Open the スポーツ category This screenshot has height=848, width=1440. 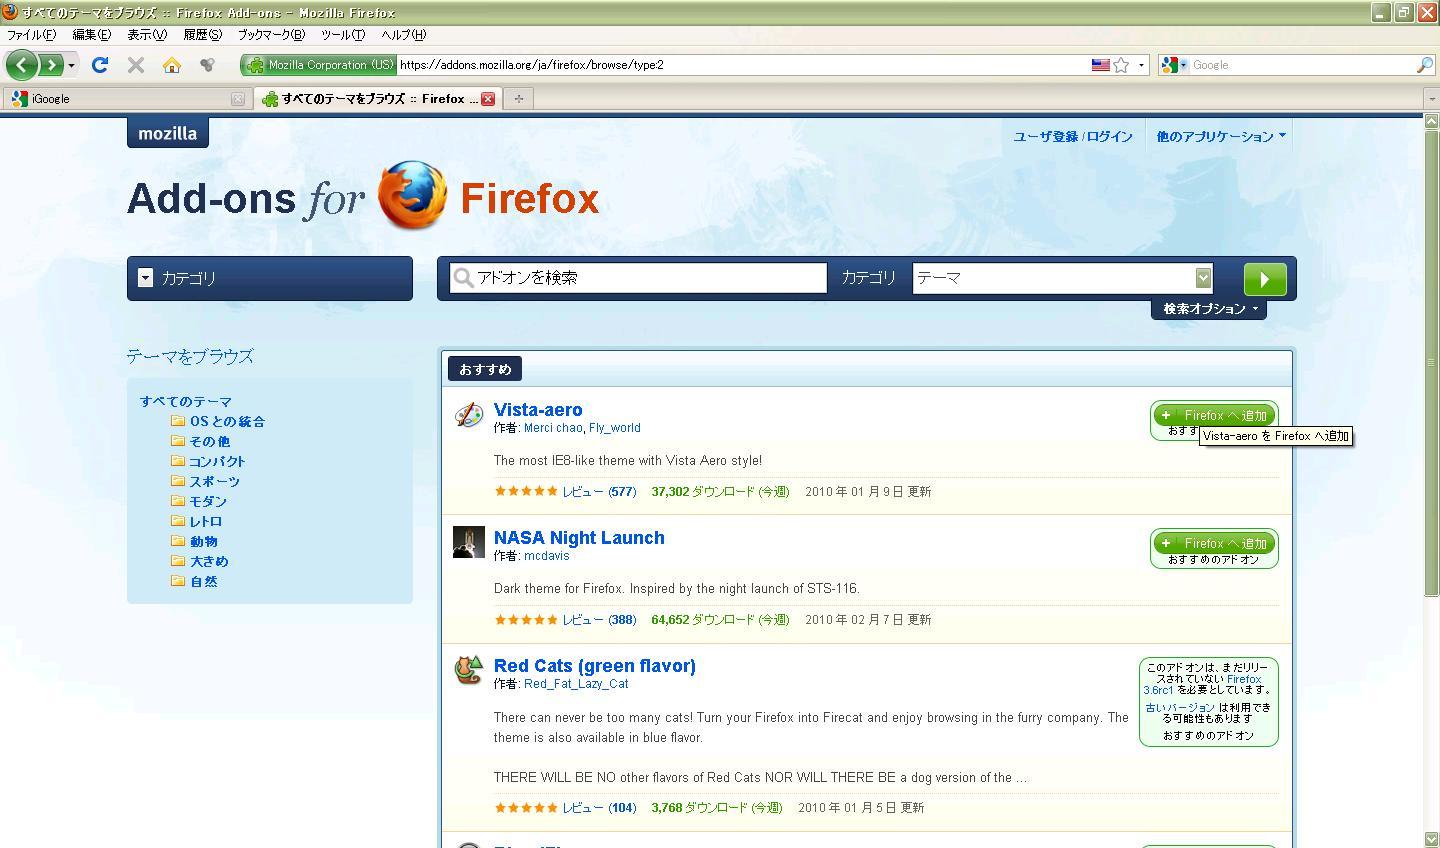[214, 481]
